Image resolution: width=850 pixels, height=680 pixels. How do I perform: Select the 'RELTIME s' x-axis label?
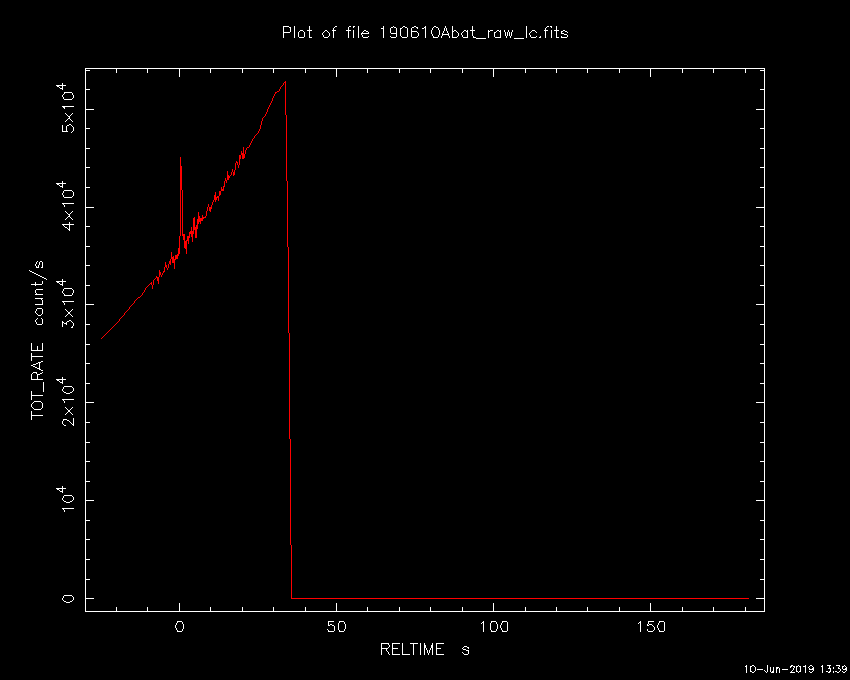coord(424,650)
